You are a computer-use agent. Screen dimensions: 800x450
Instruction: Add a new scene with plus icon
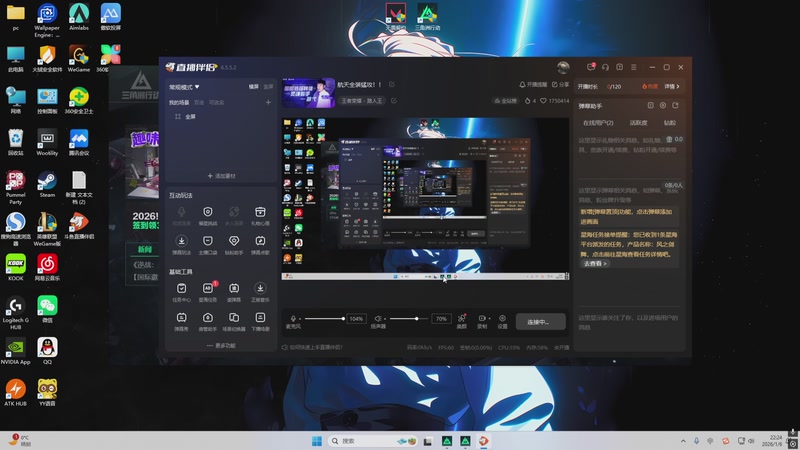click(268, 103)
